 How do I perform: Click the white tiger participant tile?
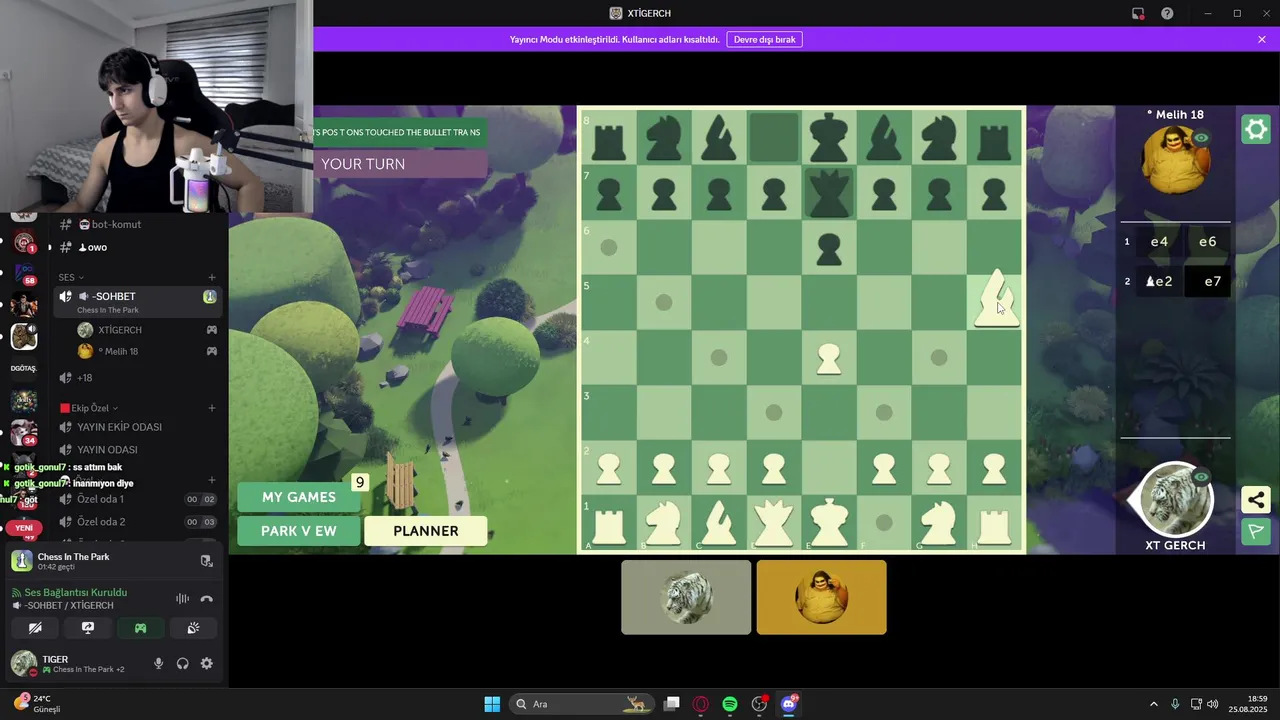[x=686, y=597]
